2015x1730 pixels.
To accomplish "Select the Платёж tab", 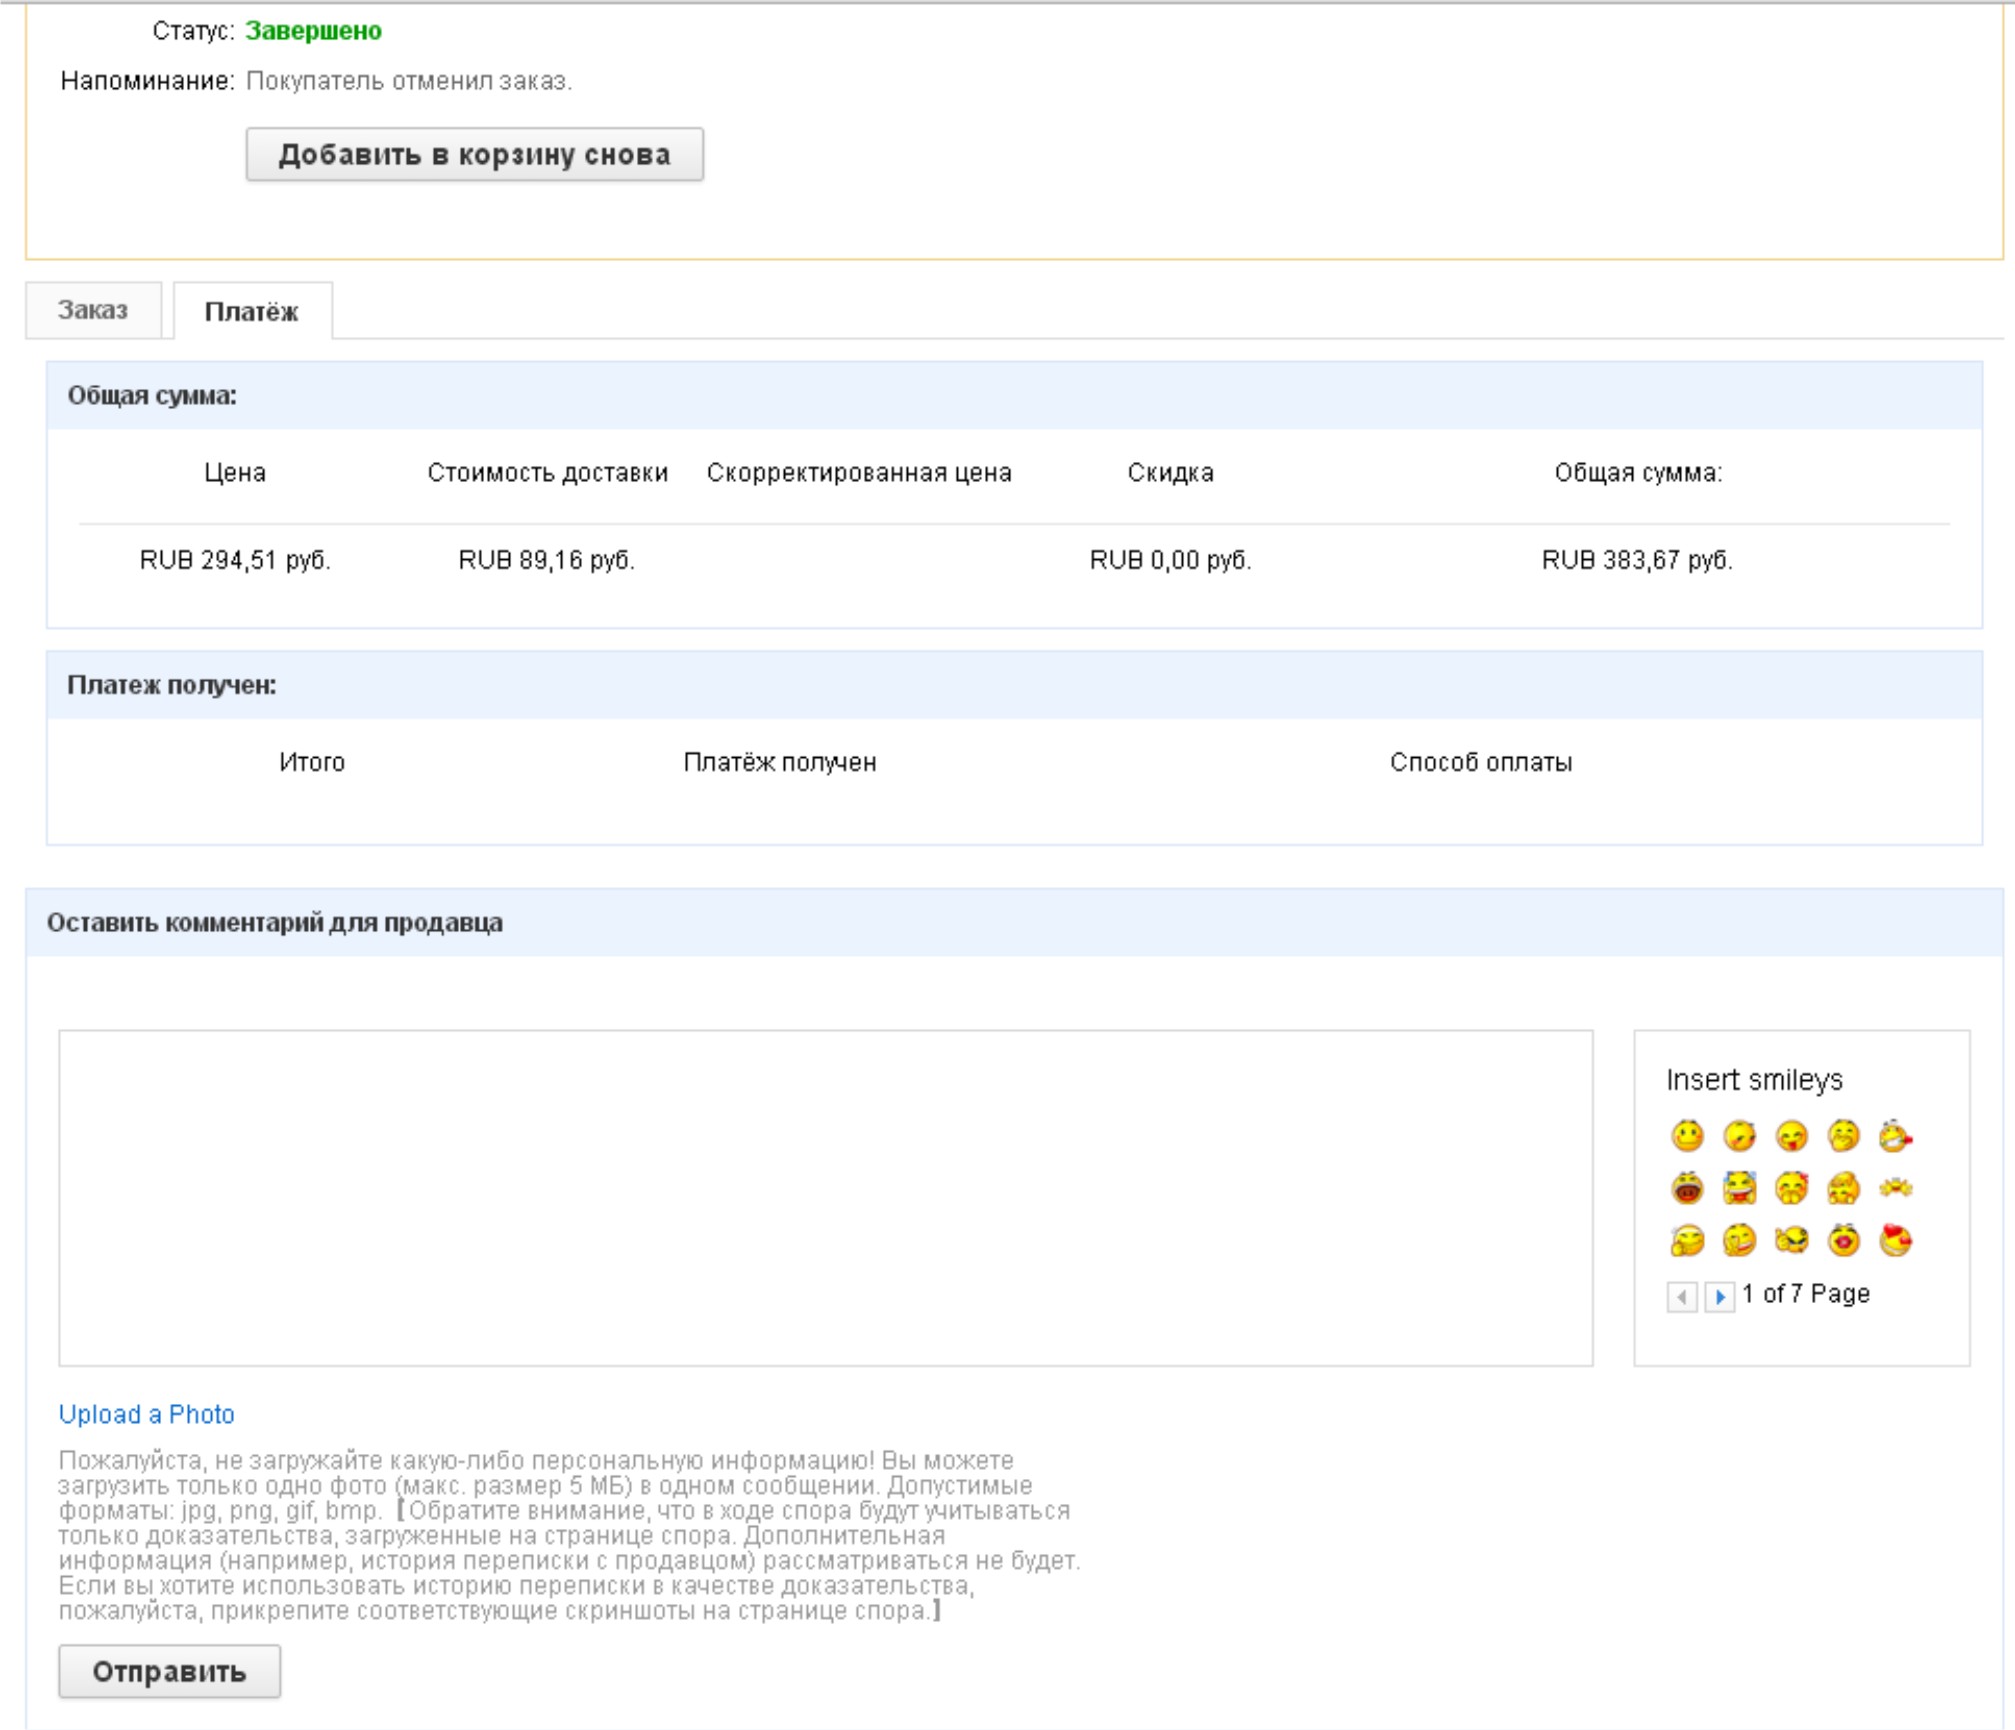I will click(251, 312).
